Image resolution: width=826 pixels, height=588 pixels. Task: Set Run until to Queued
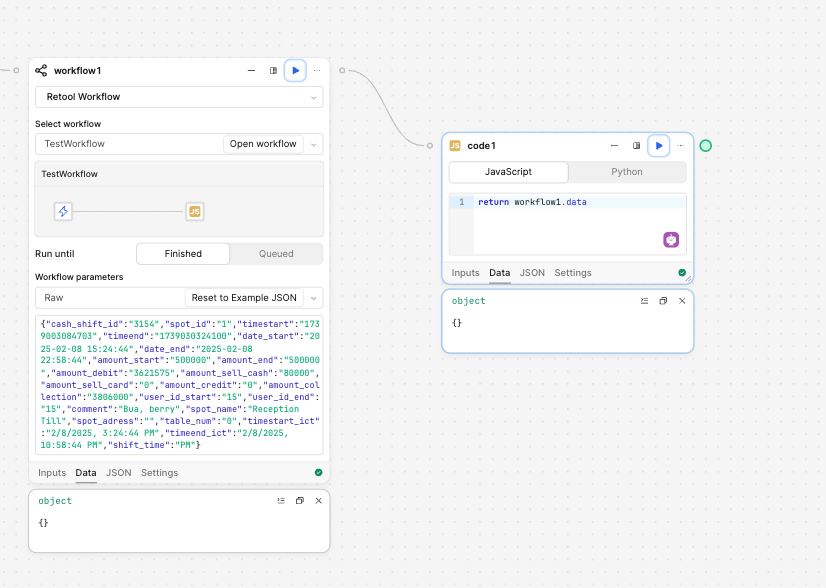pos(276,254)
